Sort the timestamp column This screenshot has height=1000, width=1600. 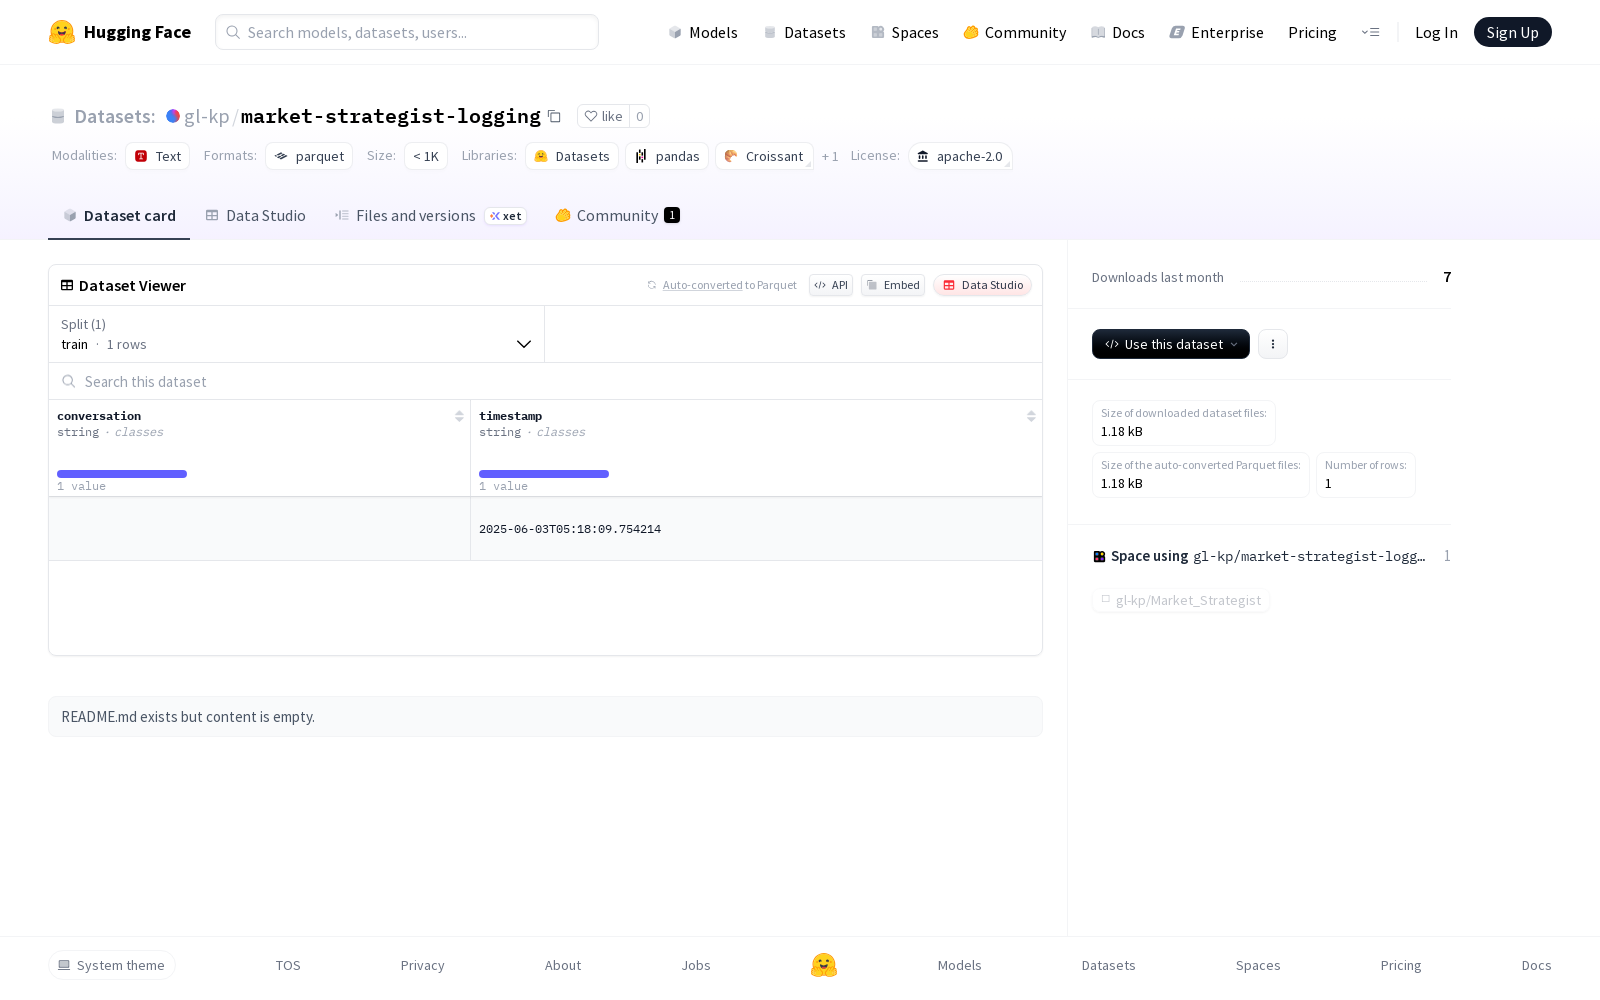coord(1031,416)
